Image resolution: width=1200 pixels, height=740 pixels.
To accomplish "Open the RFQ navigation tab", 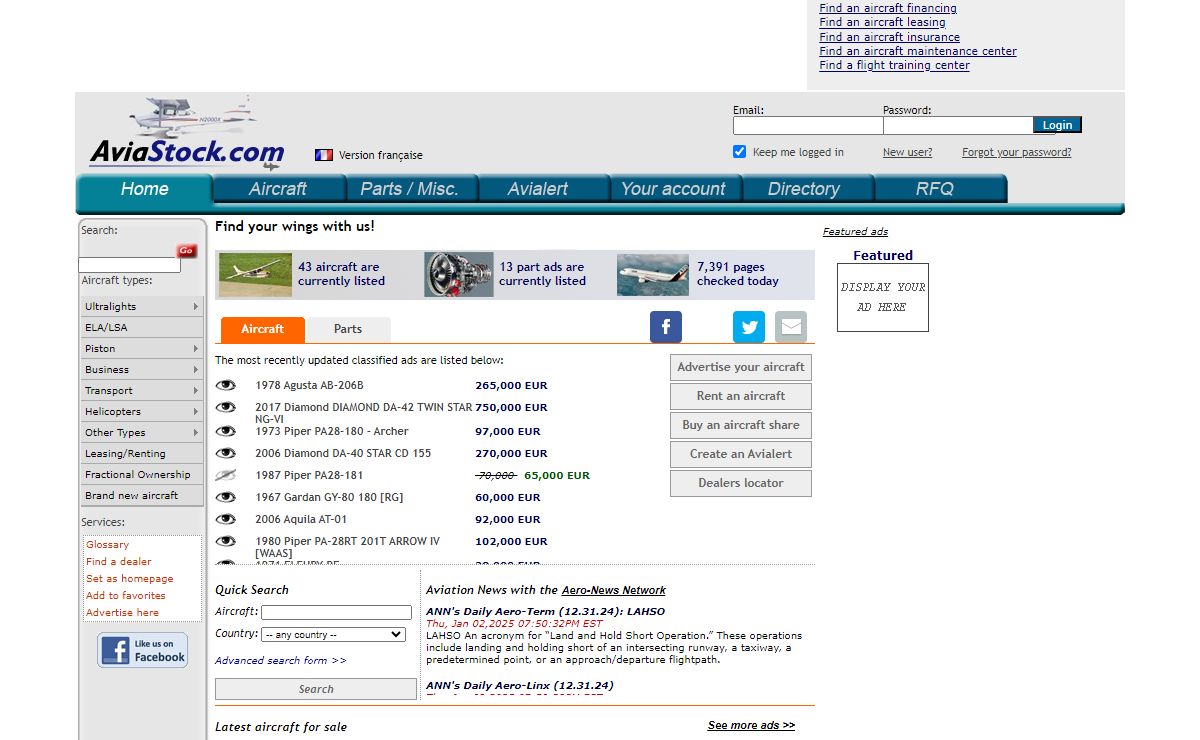I will pos(939,189).
